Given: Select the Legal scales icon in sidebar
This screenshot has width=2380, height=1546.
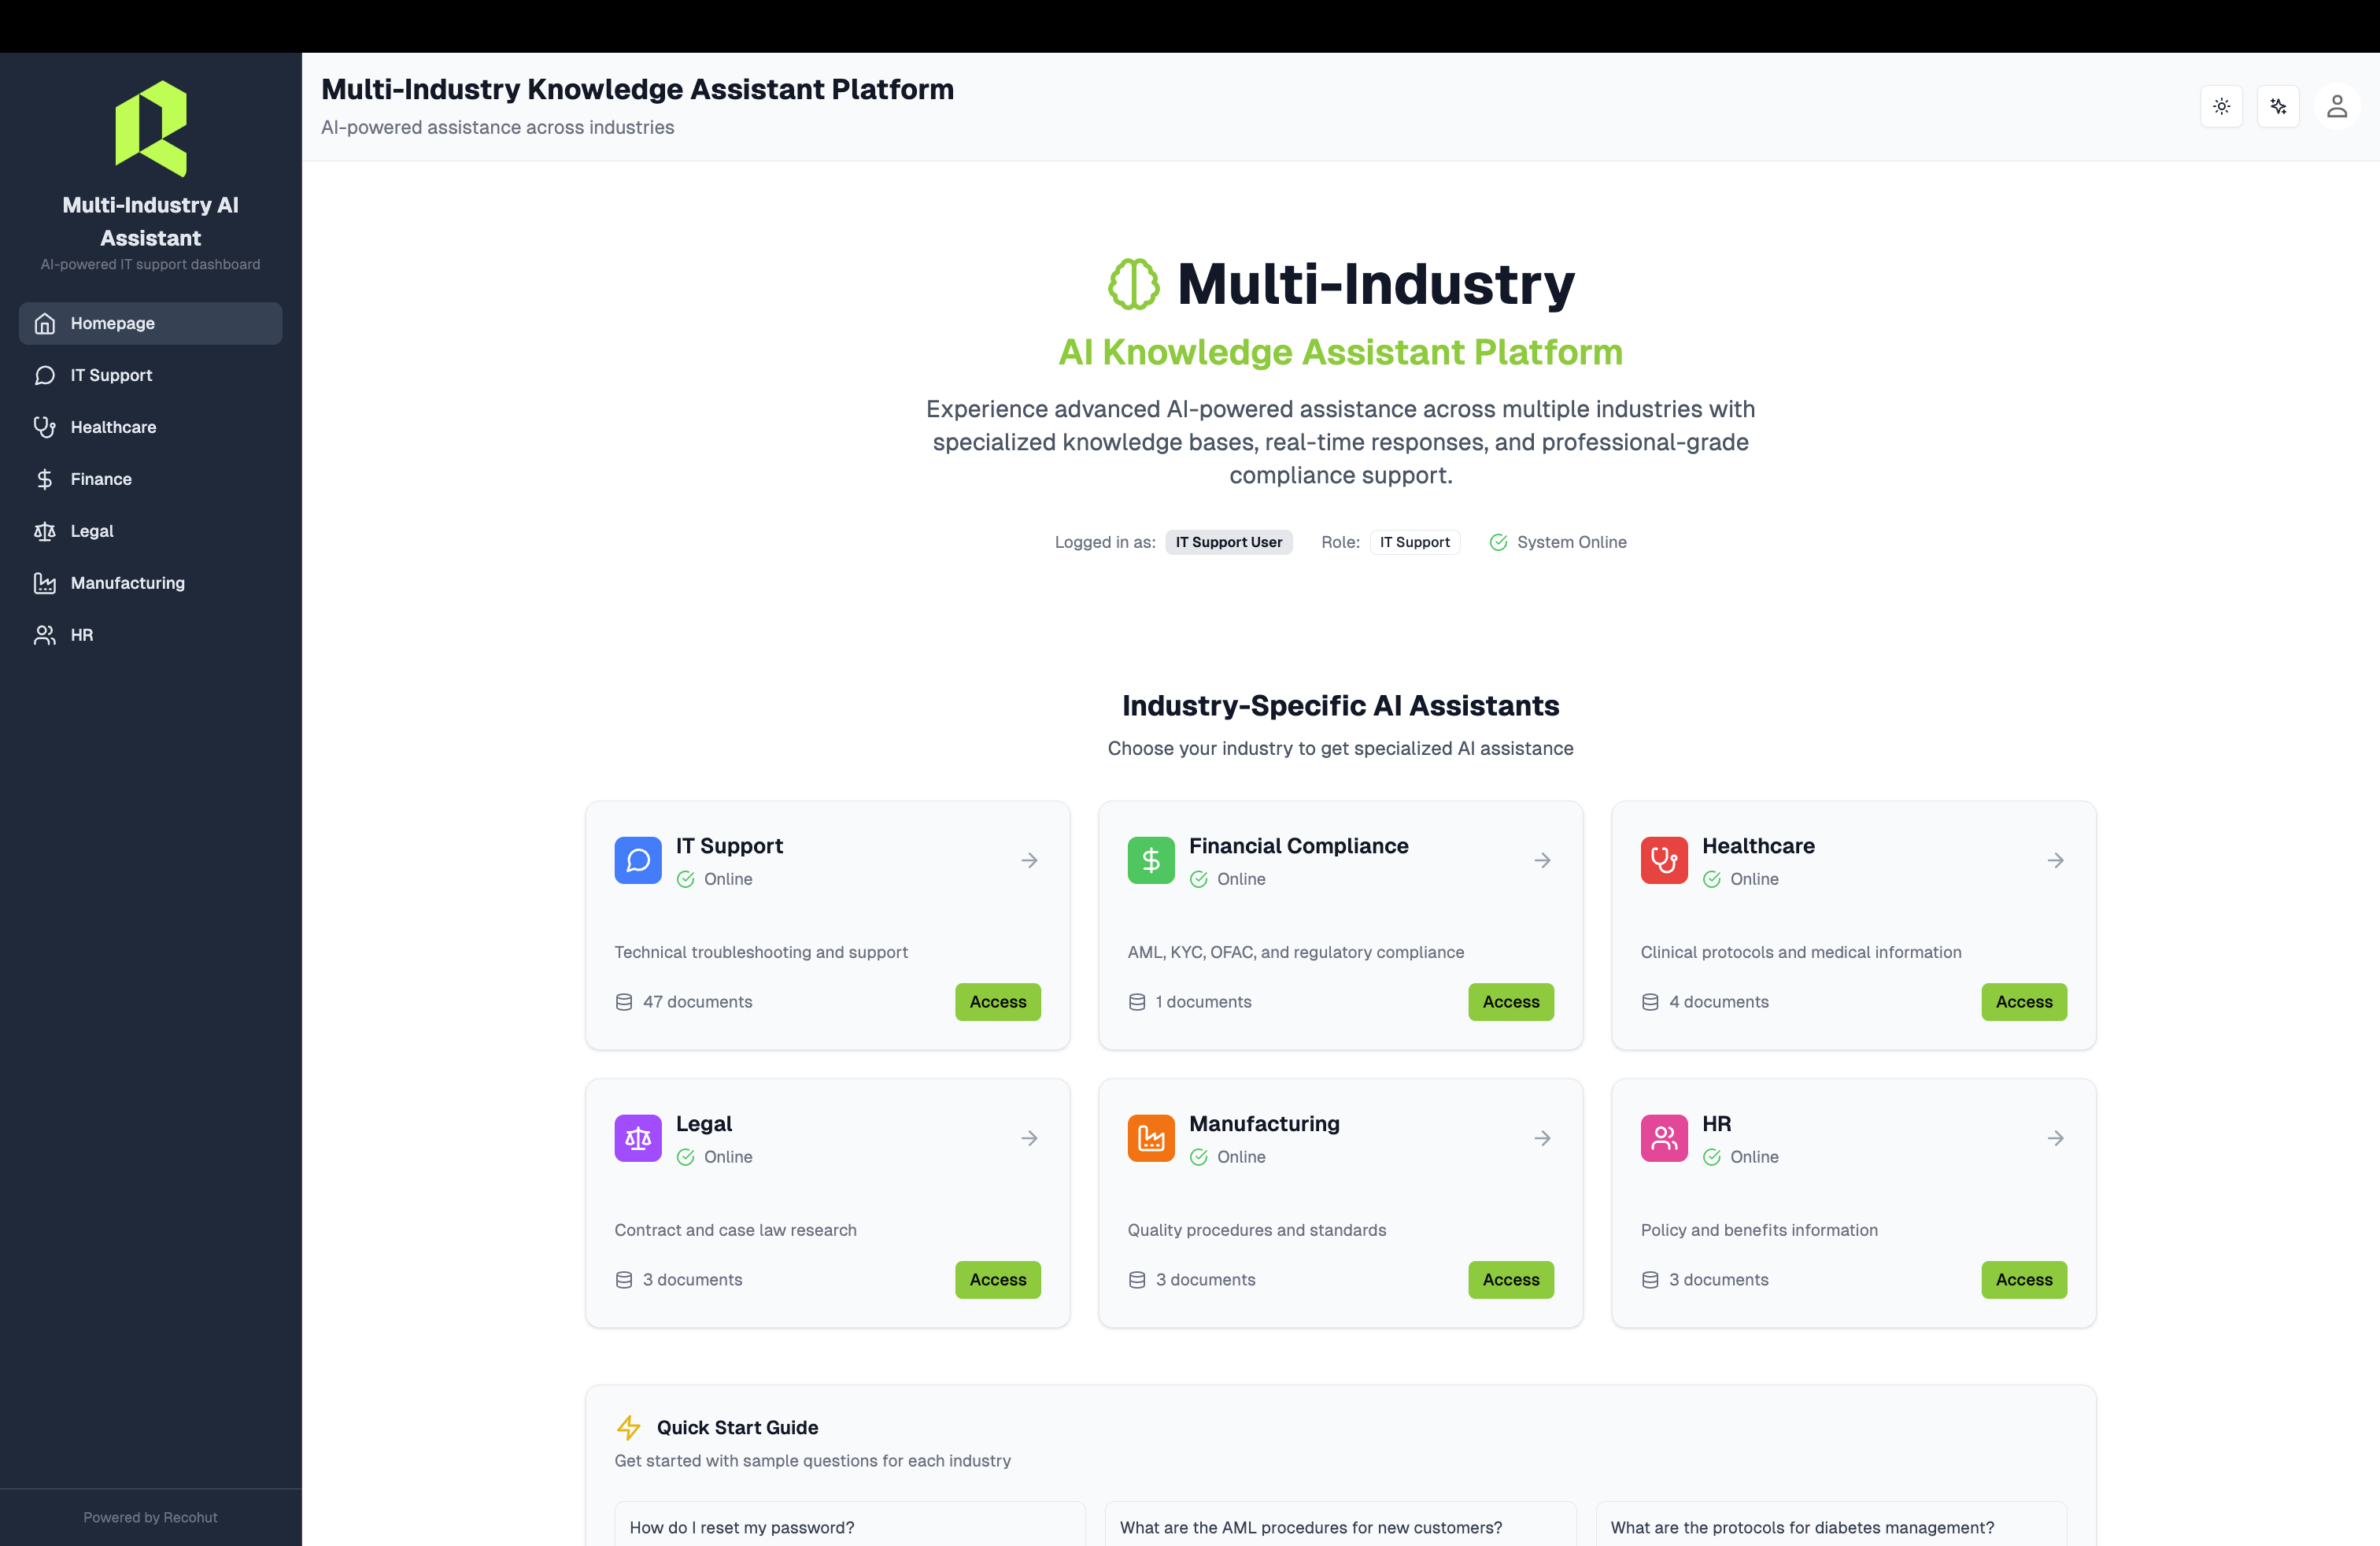Looking at the screenshot, I should 45,531.
